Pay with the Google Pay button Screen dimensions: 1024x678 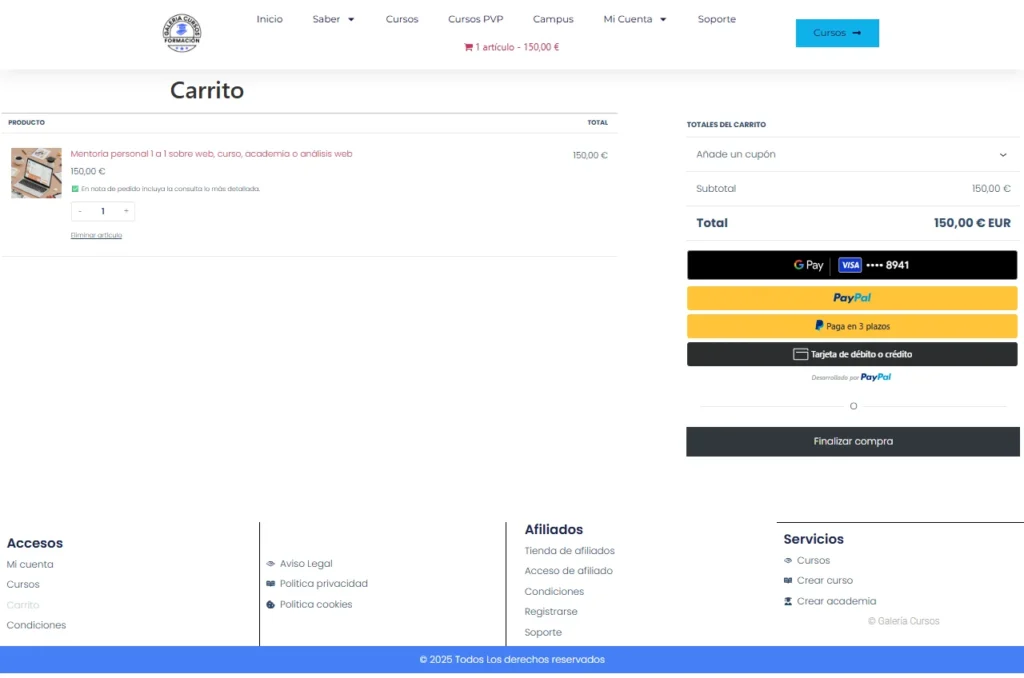click(851, 265)
